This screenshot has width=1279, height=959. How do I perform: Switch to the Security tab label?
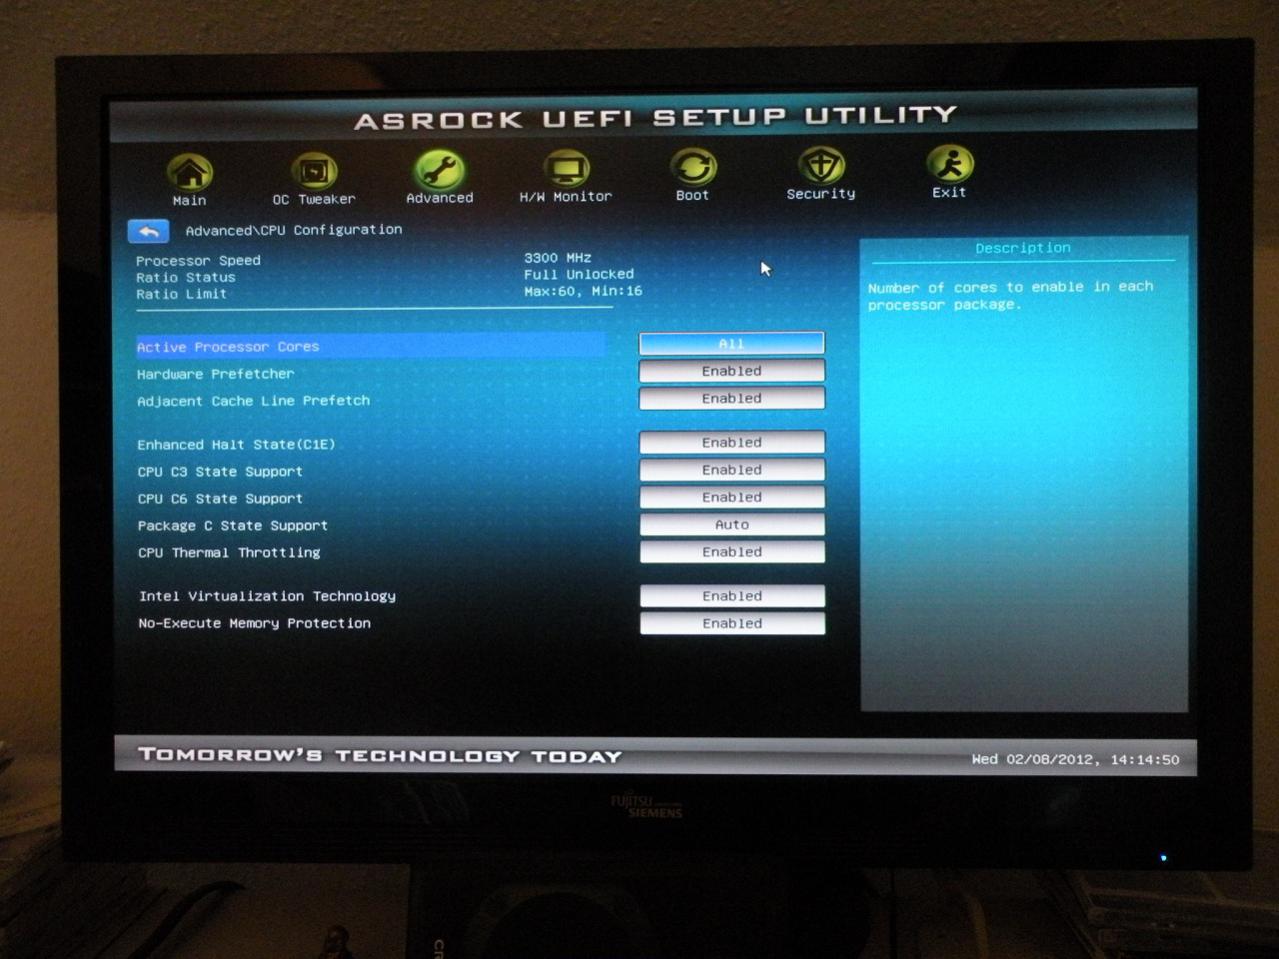tap(821, 194)
